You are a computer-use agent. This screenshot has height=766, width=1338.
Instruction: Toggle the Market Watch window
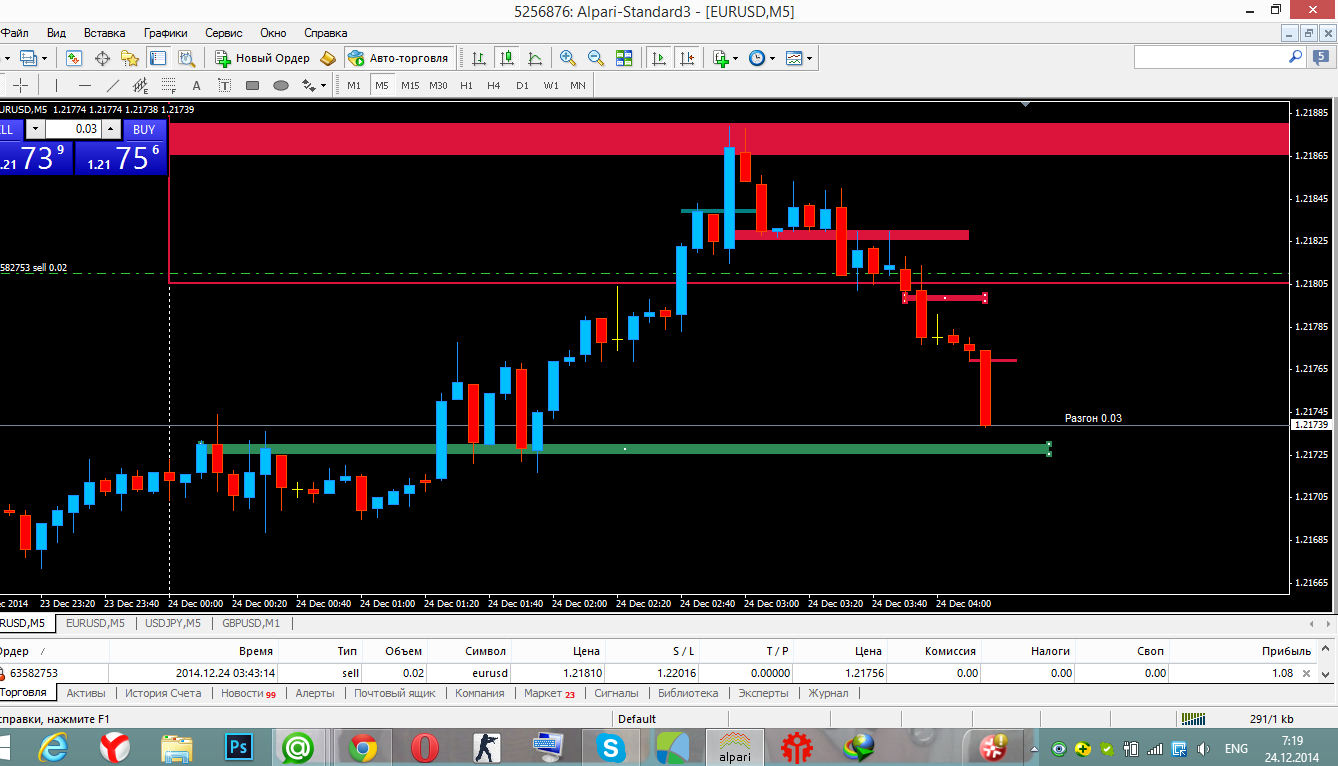(x=74, y=58)
